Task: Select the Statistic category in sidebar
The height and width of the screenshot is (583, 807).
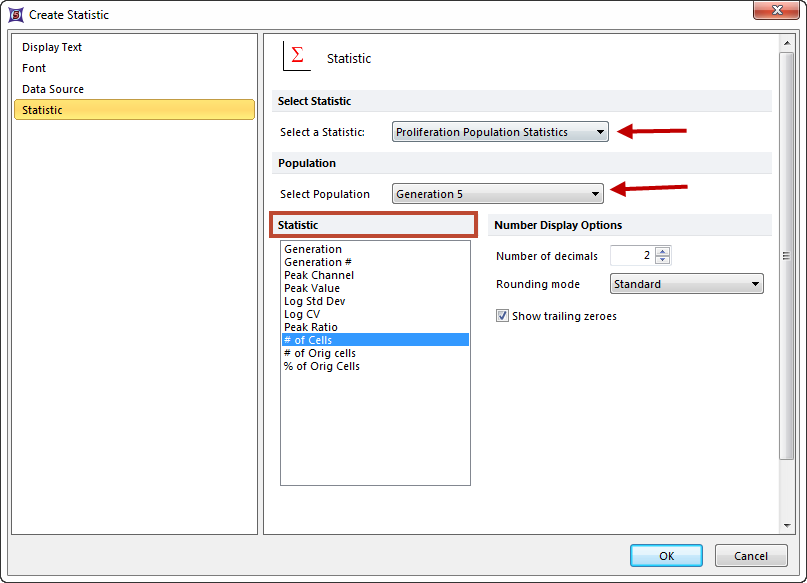Action: coord(134,110)
